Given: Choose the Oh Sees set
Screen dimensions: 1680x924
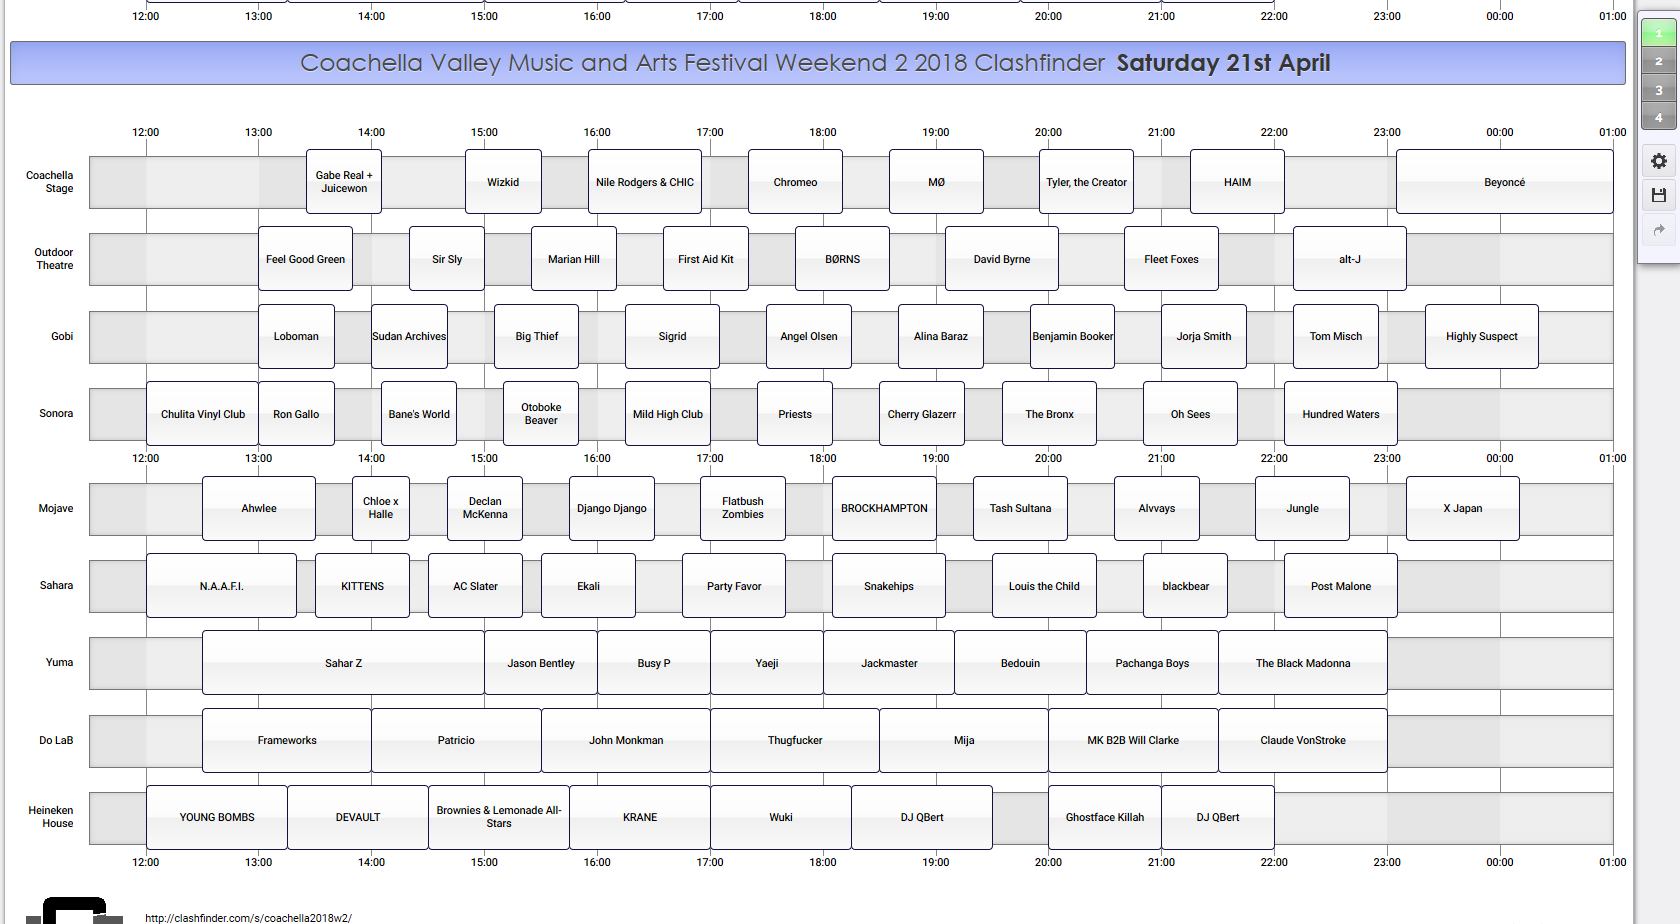Looking at the screenshot, I should (x=1190, y=414).
